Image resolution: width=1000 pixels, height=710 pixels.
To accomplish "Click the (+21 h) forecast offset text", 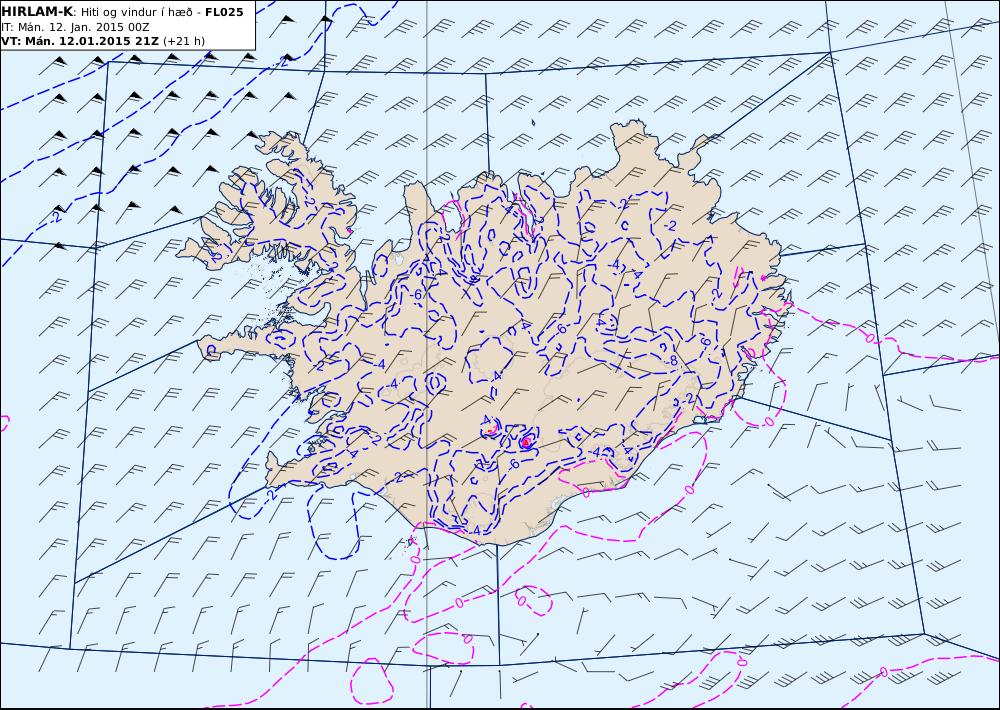I will tap(184, 41).
